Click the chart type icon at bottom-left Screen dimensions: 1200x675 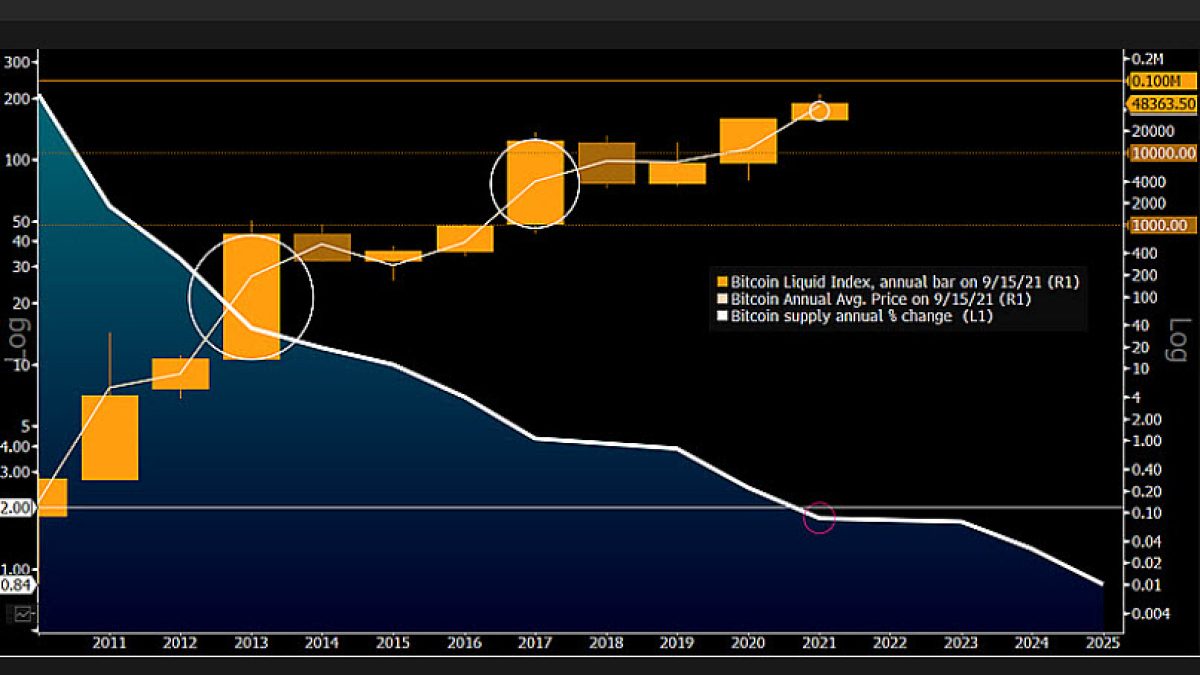tap(20, 613)
